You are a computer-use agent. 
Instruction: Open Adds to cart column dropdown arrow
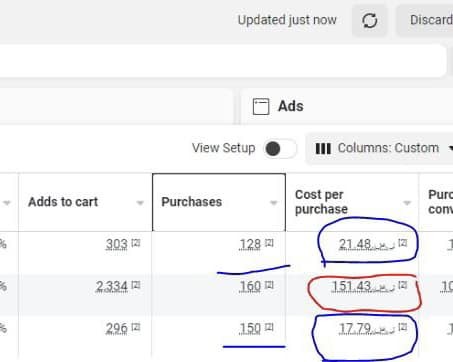(140, 203)
